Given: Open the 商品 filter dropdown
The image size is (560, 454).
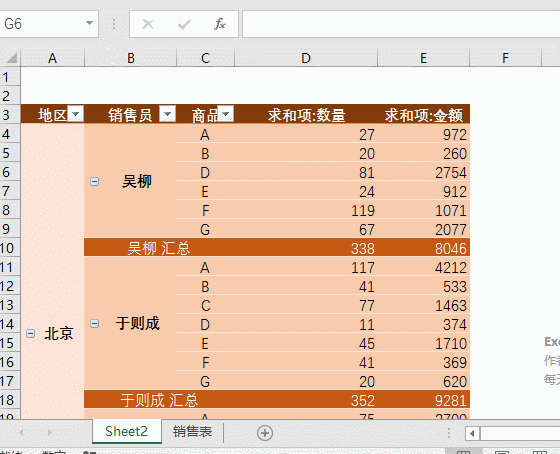Looking at the screenshot, I should (226, 114).
